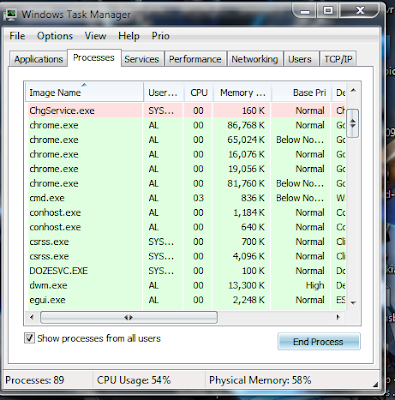This screenshot has height=400, width=395.
Task: Select chrome.exe using 81,760 K memory
Action: coord(186,183)
